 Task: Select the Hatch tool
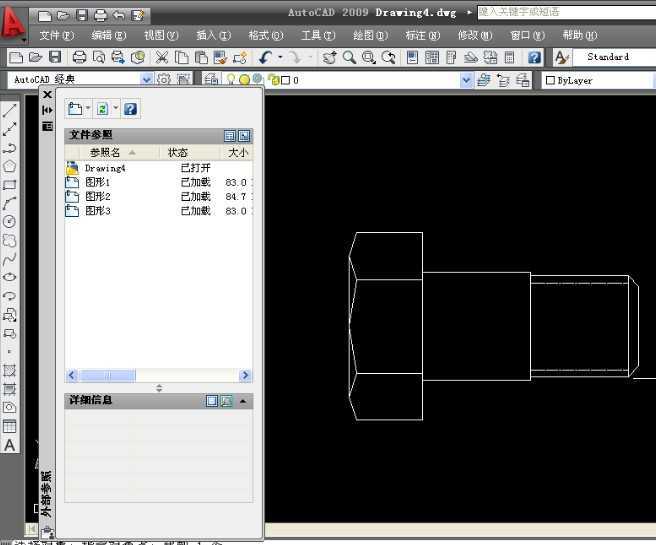[x=9, y=371]
